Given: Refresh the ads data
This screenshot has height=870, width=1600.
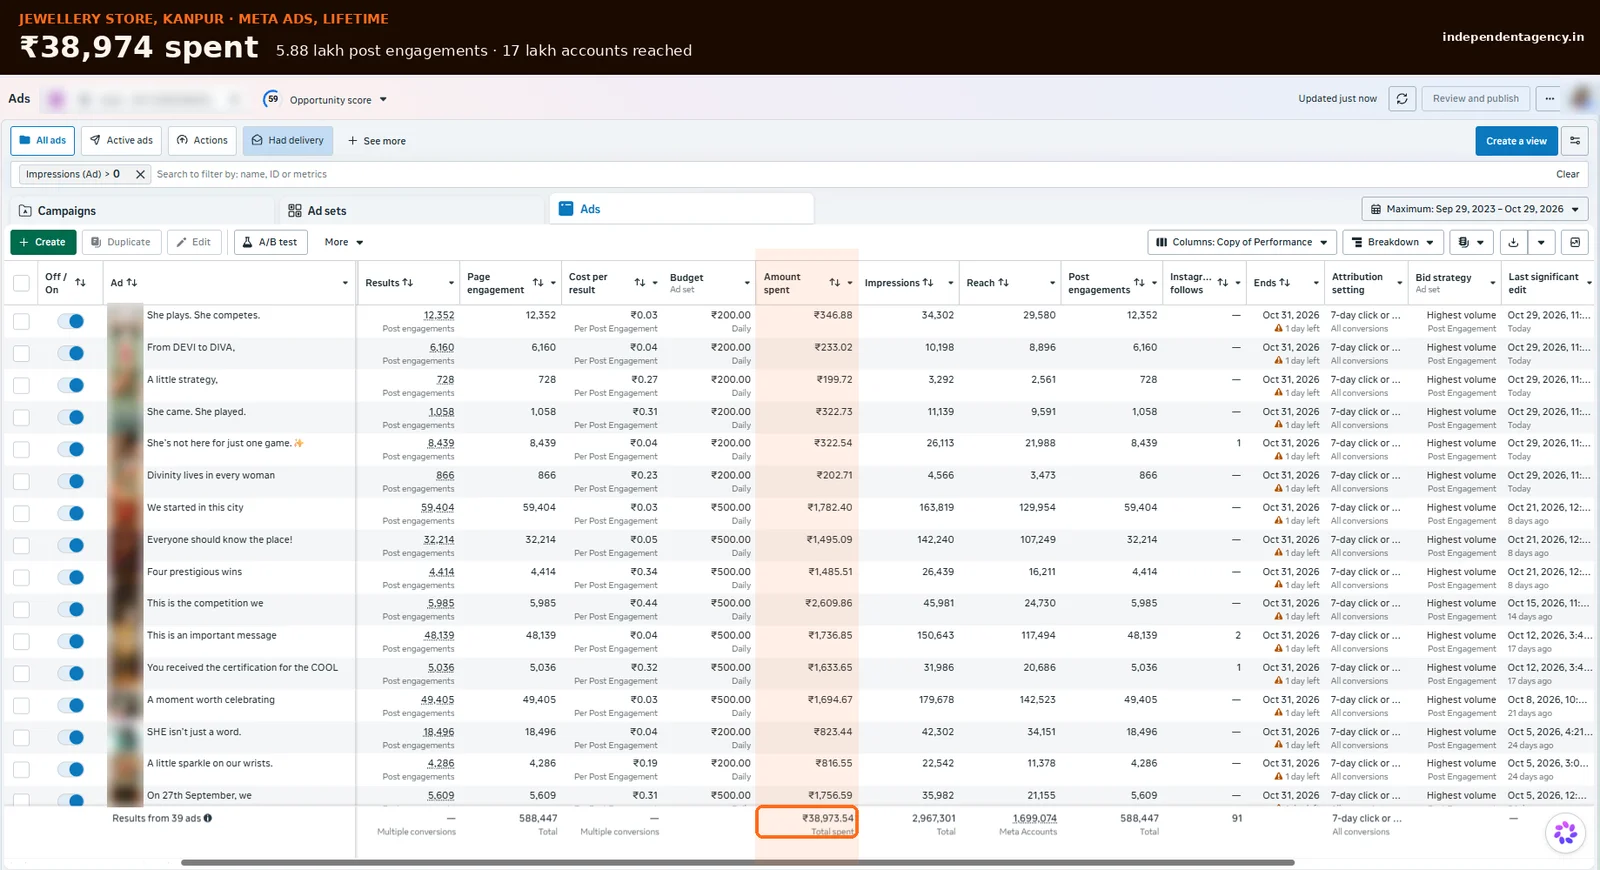Looking at the screenshot, I should coord(1402,99).
